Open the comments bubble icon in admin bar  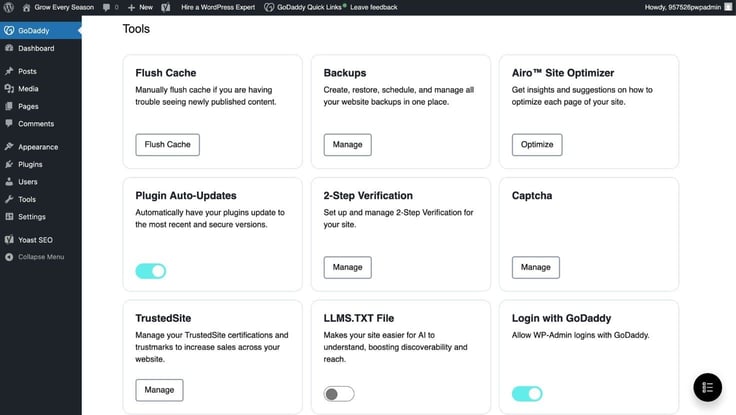107,8
